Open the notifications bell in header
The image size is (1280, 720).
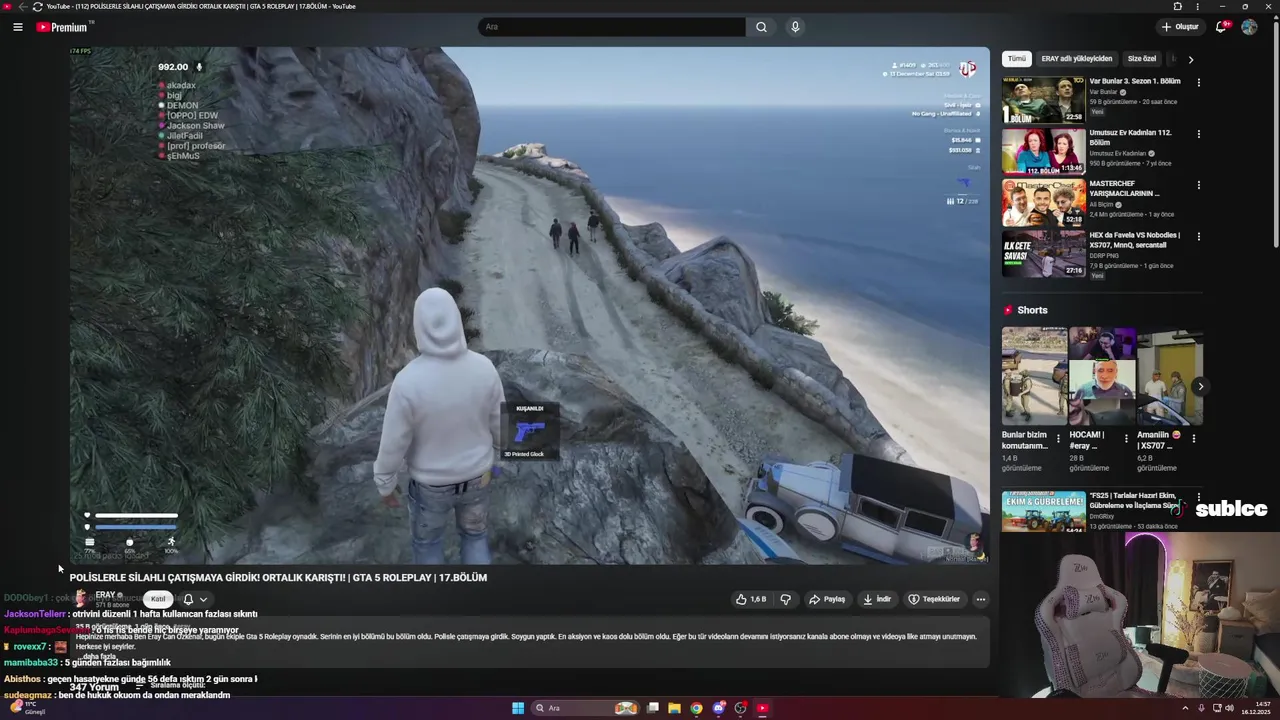point(1221,27)
